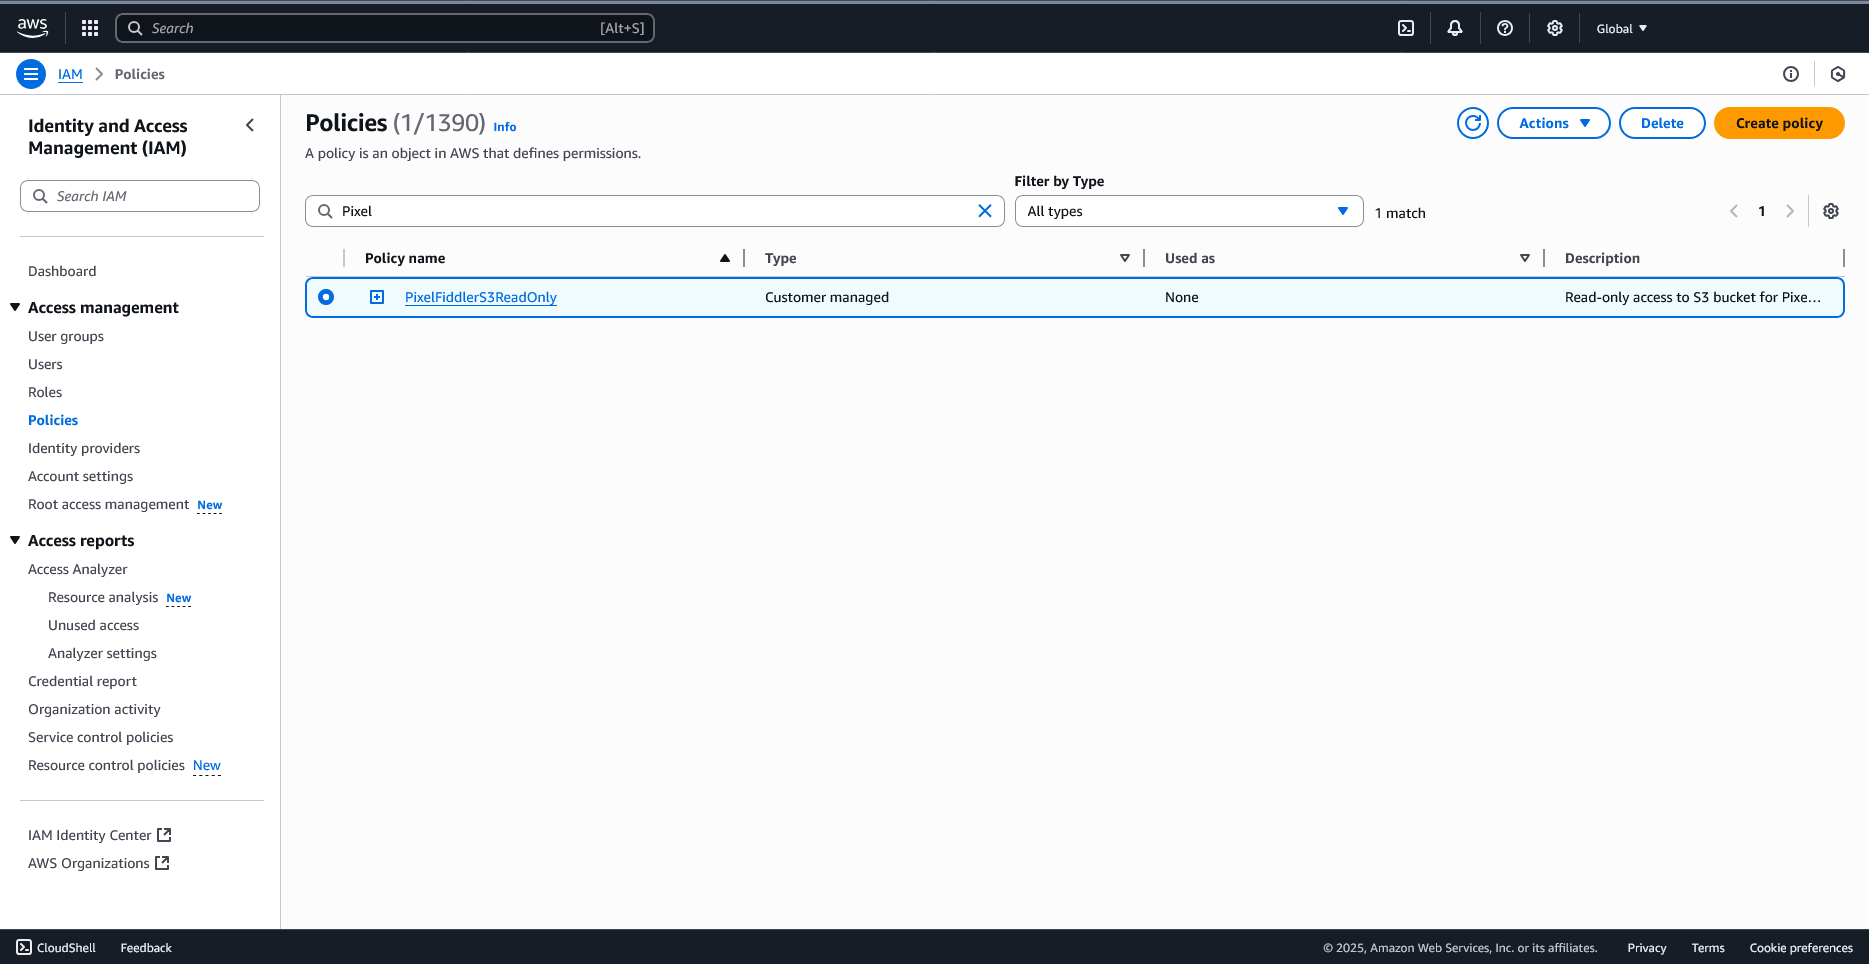Go to Roles in the sidebar
Image resolution: width=1869 pixels, height=964 pixels.
45,392
